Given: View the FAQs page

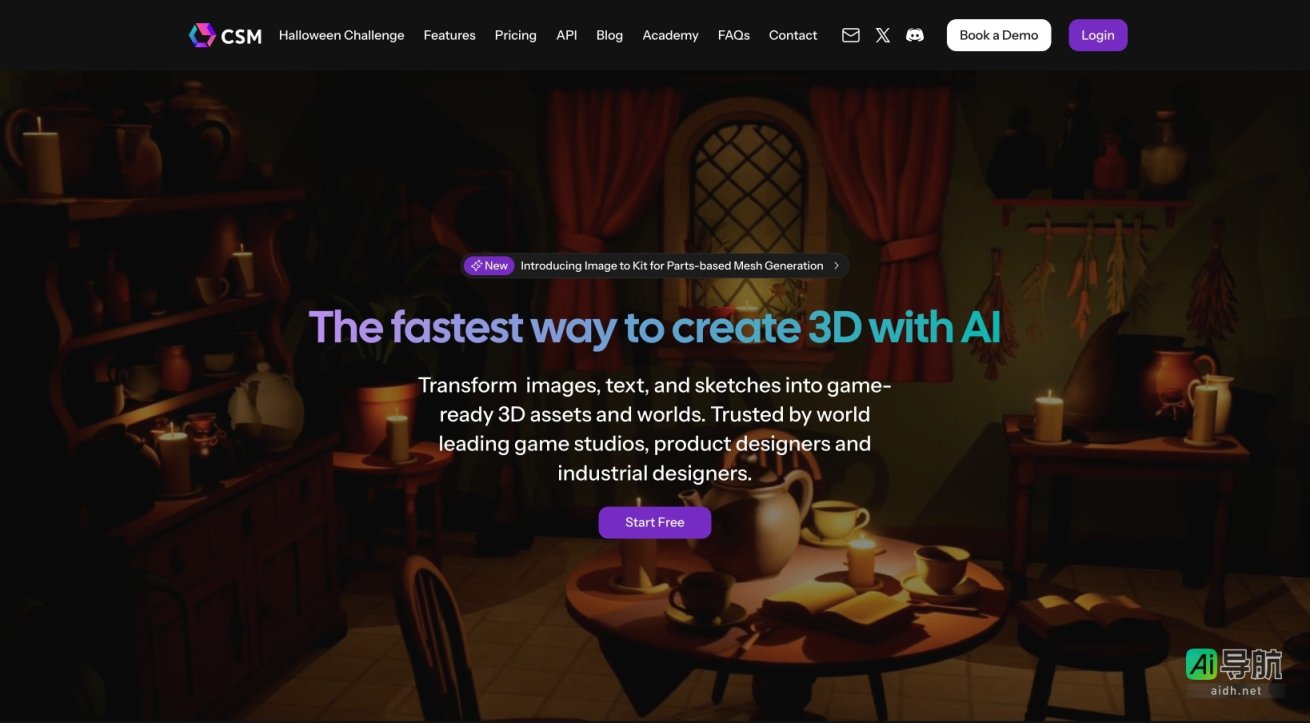Looking at the screenshot, I should 733,35.
